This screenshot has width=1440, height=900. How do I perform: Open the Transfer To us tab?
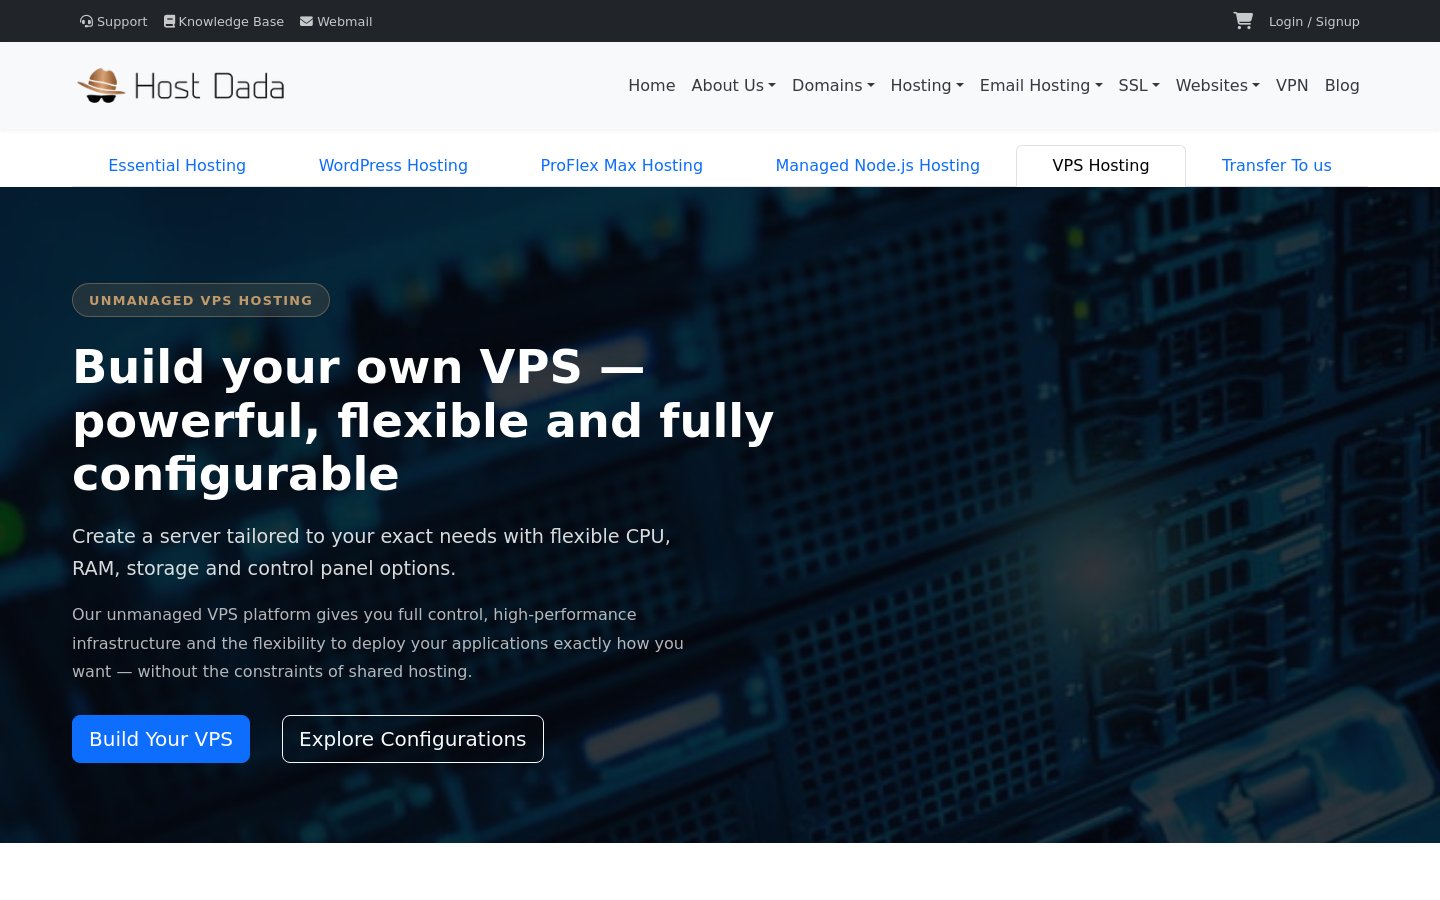1277,166
